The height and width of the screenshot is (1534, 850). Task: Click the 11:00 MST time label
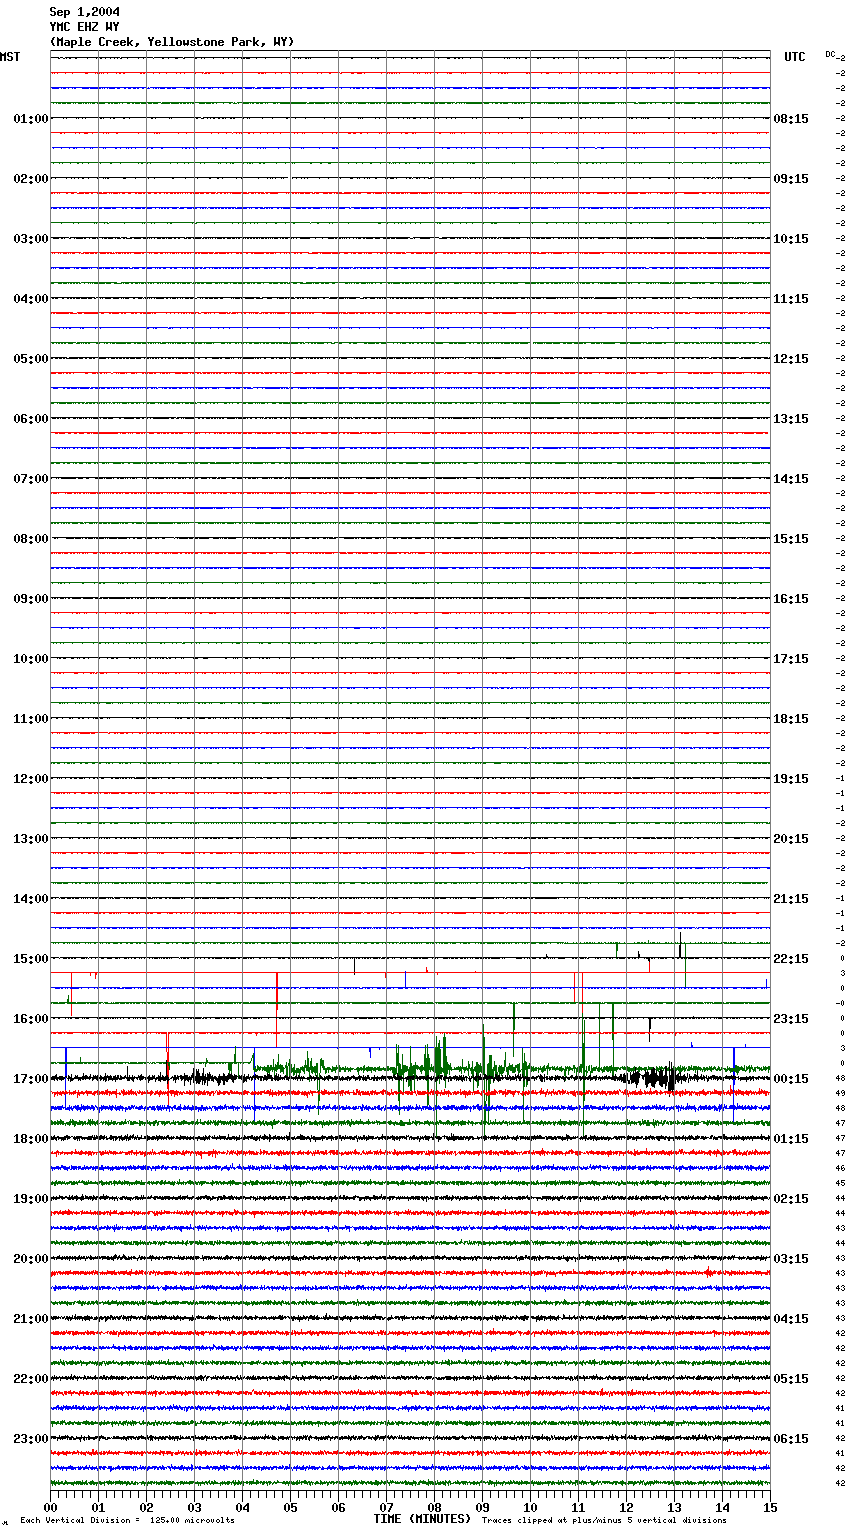point(30,719)
